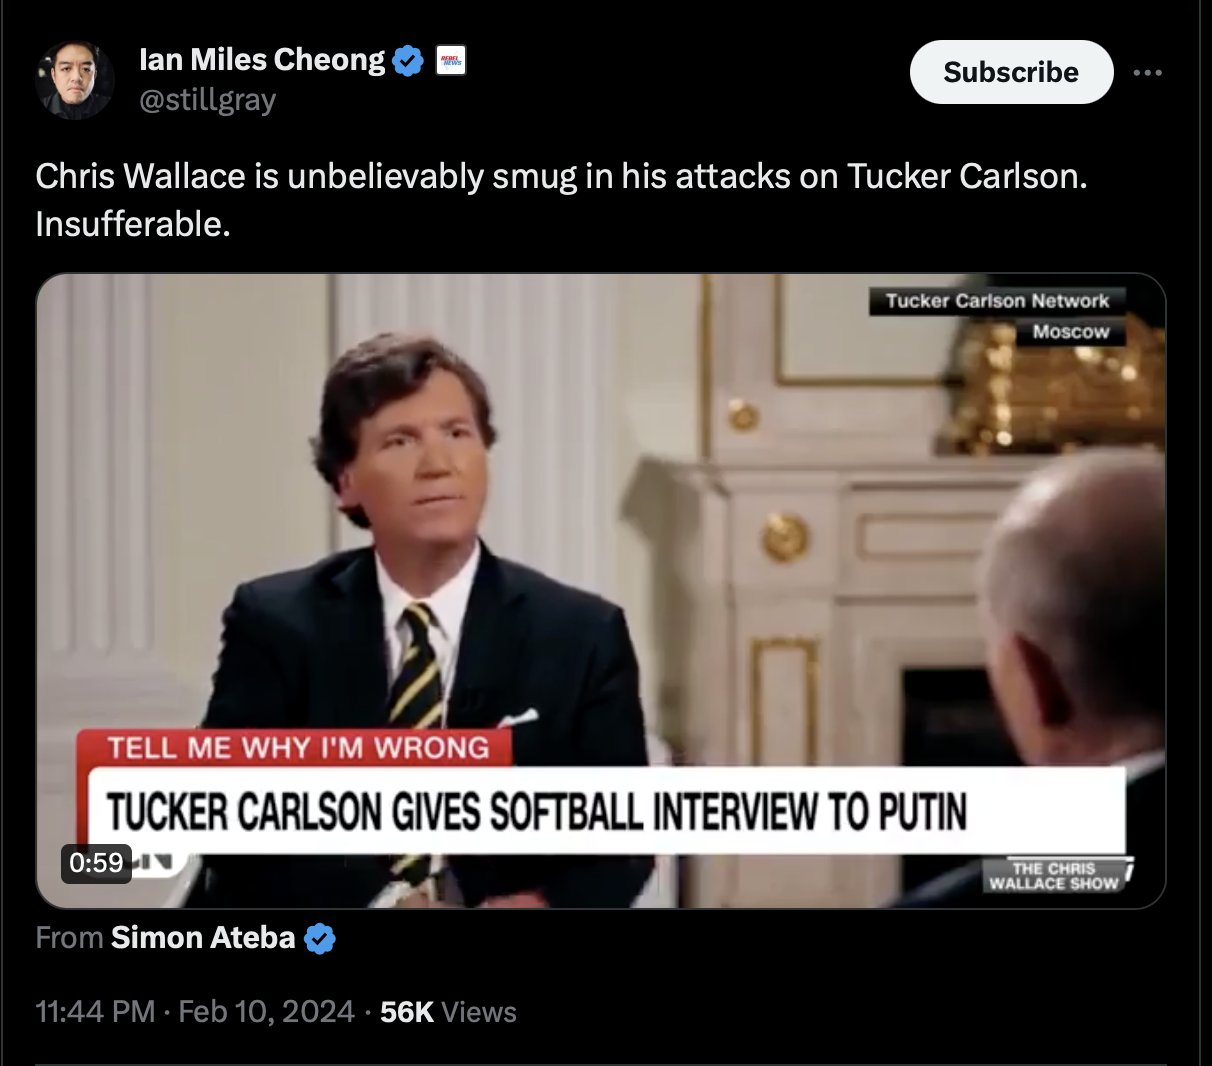Click the blue verified badge beside Ian Miles Cheong
Viewport: 1212px width, 1066px height.
(x=407, y=61)
